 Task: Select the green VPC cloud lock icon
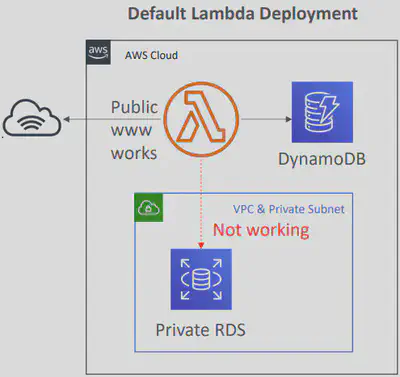(x=149, y=208)
